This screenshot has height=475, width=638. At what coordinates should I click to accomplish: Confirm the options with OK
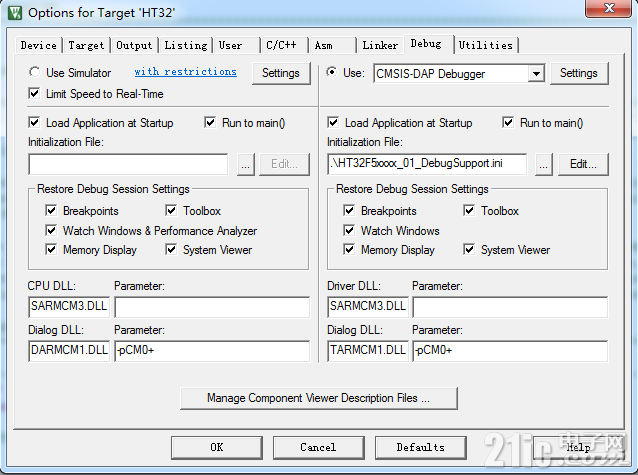point(217,447)
